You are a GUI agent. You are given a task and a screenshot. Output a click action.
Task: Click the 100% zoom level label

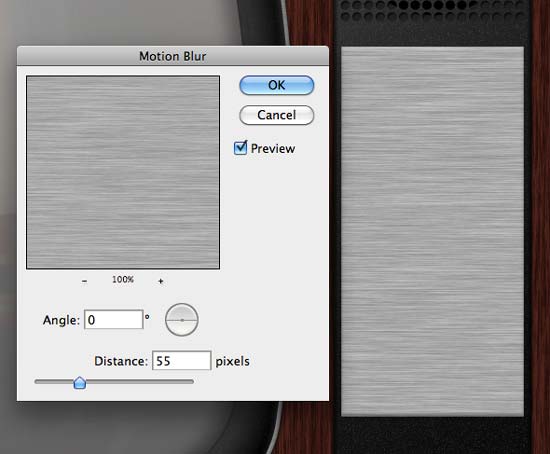tap(123, 280)
